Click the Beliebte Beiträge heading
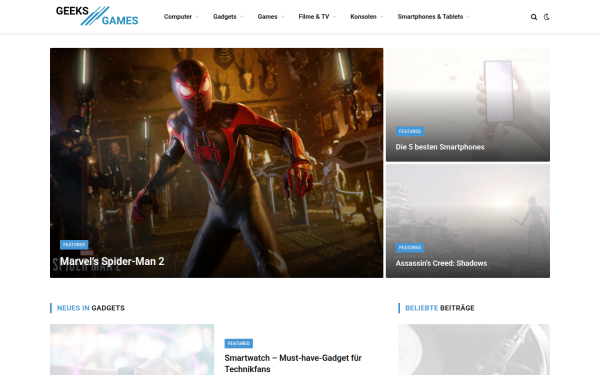Viewport: 600px width, 375px height. (440, 308)
